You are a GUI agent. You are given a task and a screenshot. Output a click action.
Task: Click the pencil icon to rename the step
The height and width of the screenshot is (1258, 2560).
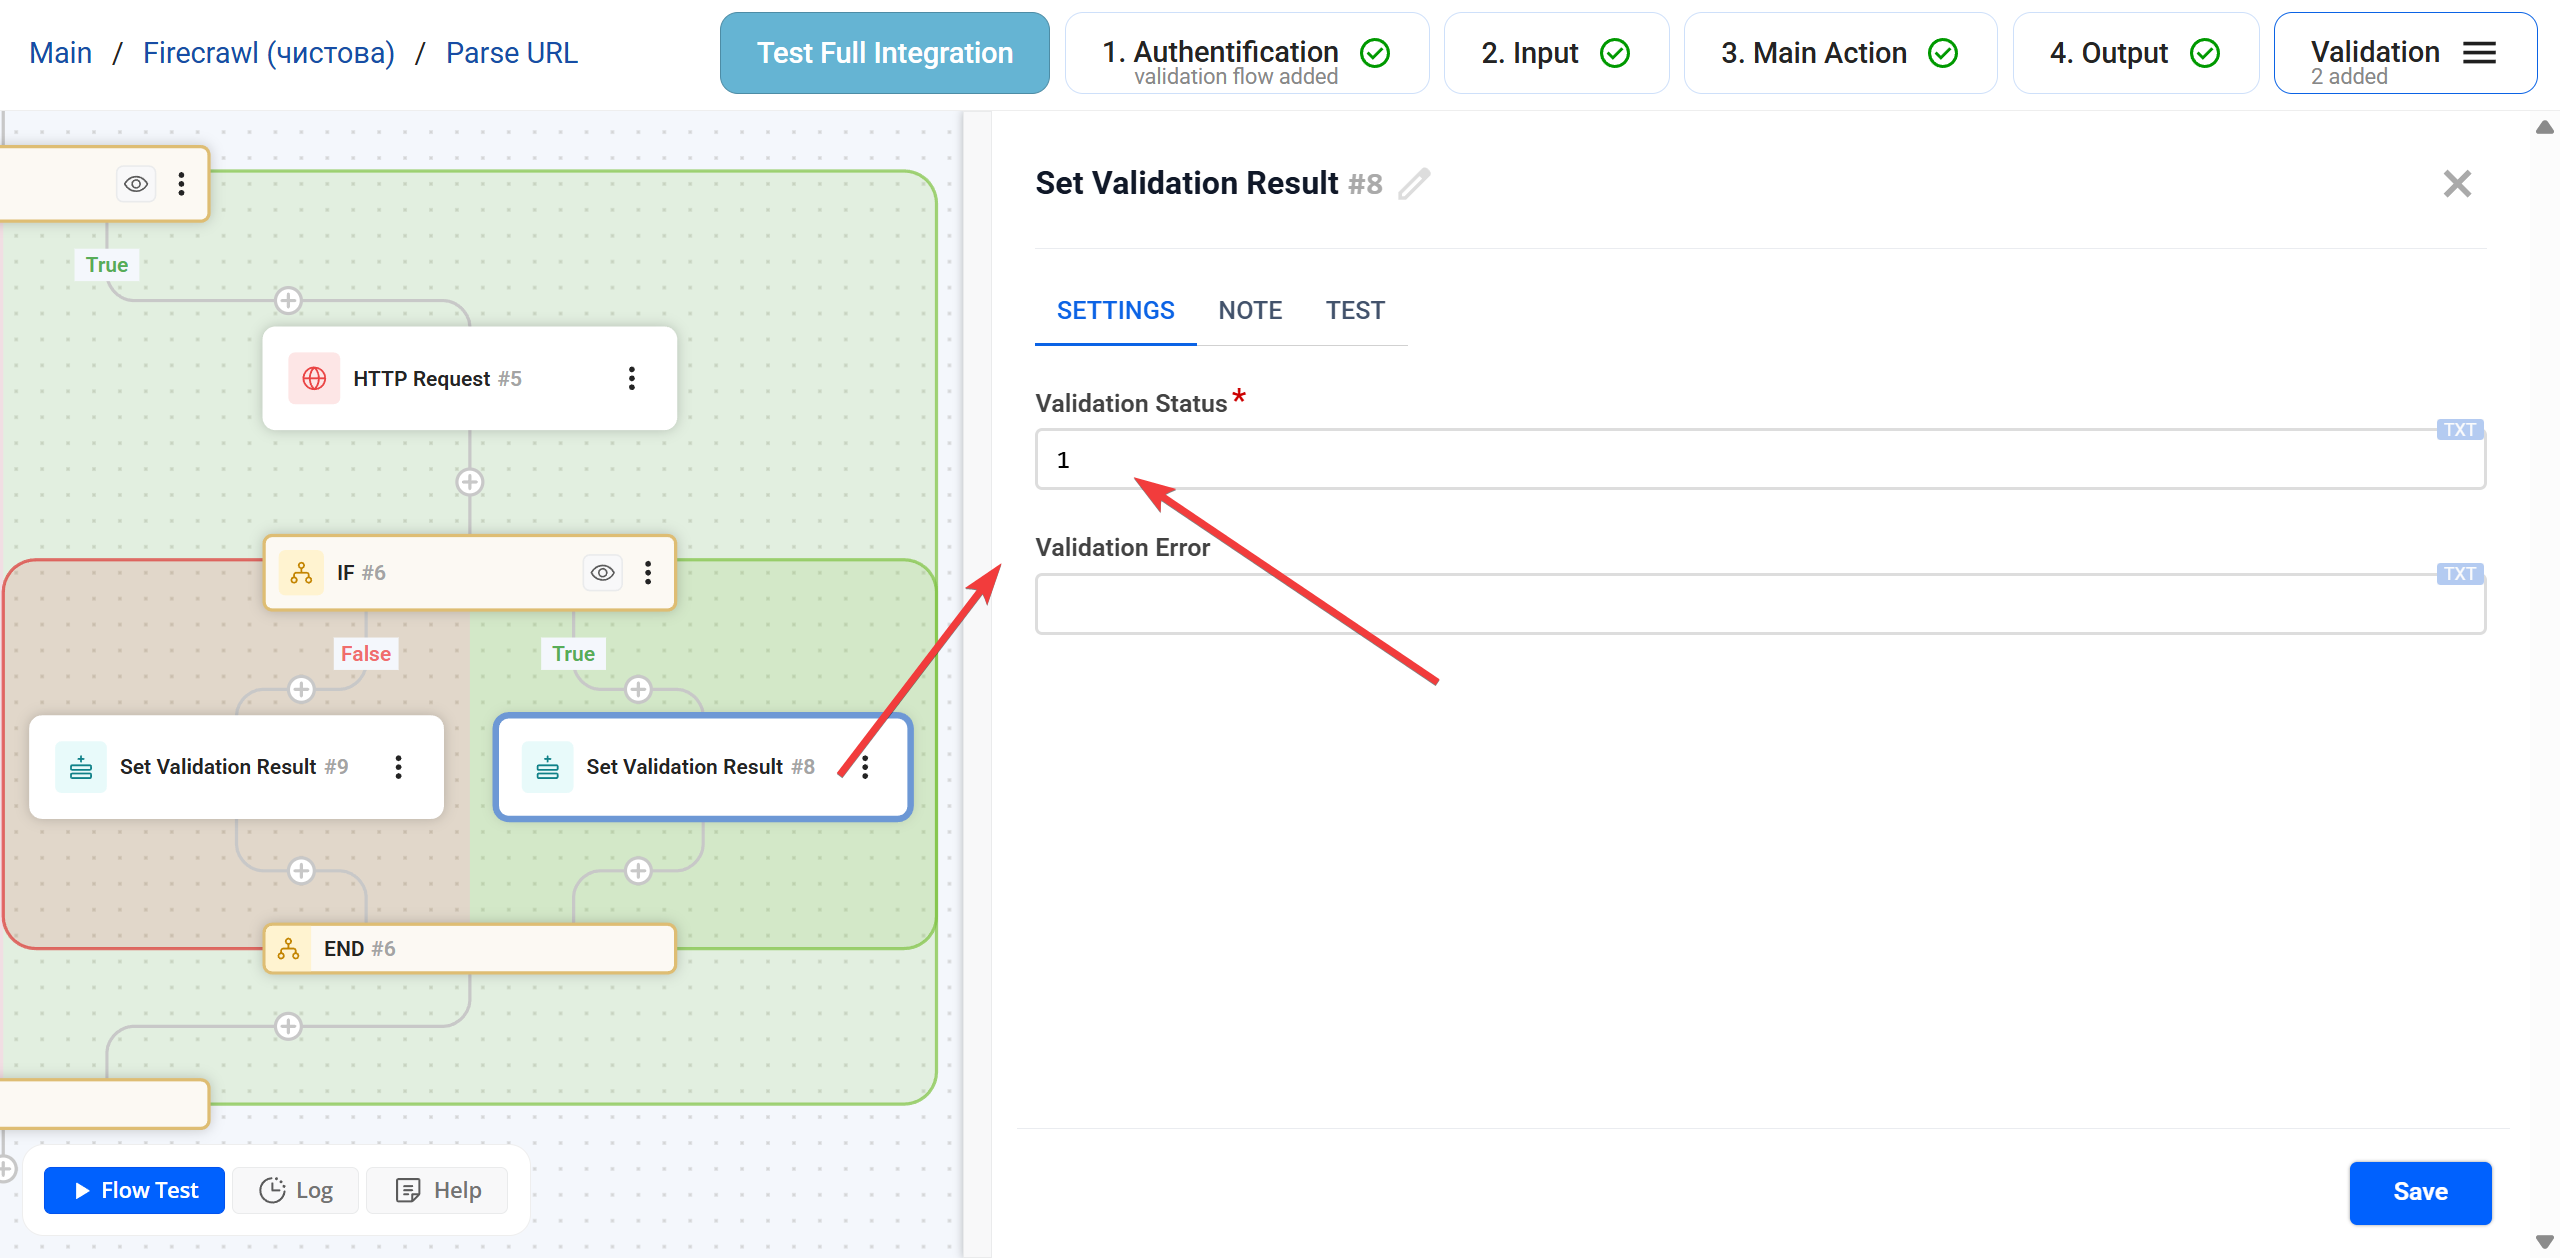1414,184
